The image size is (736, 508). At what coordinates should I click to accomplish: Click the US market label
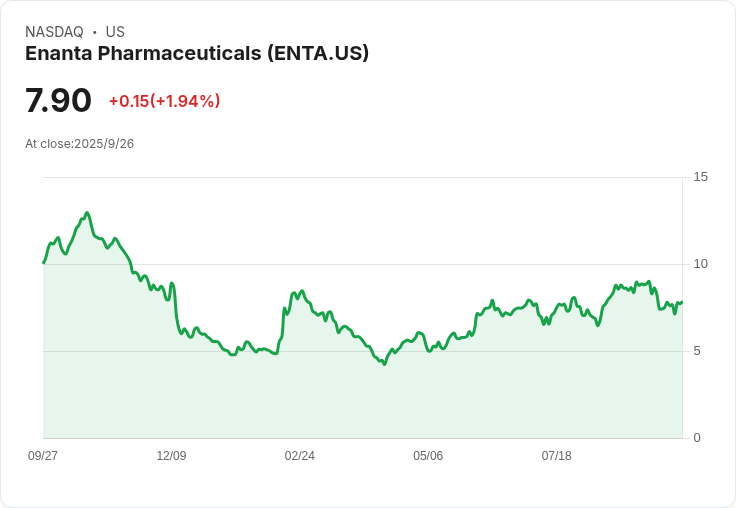tap(115, 32)
